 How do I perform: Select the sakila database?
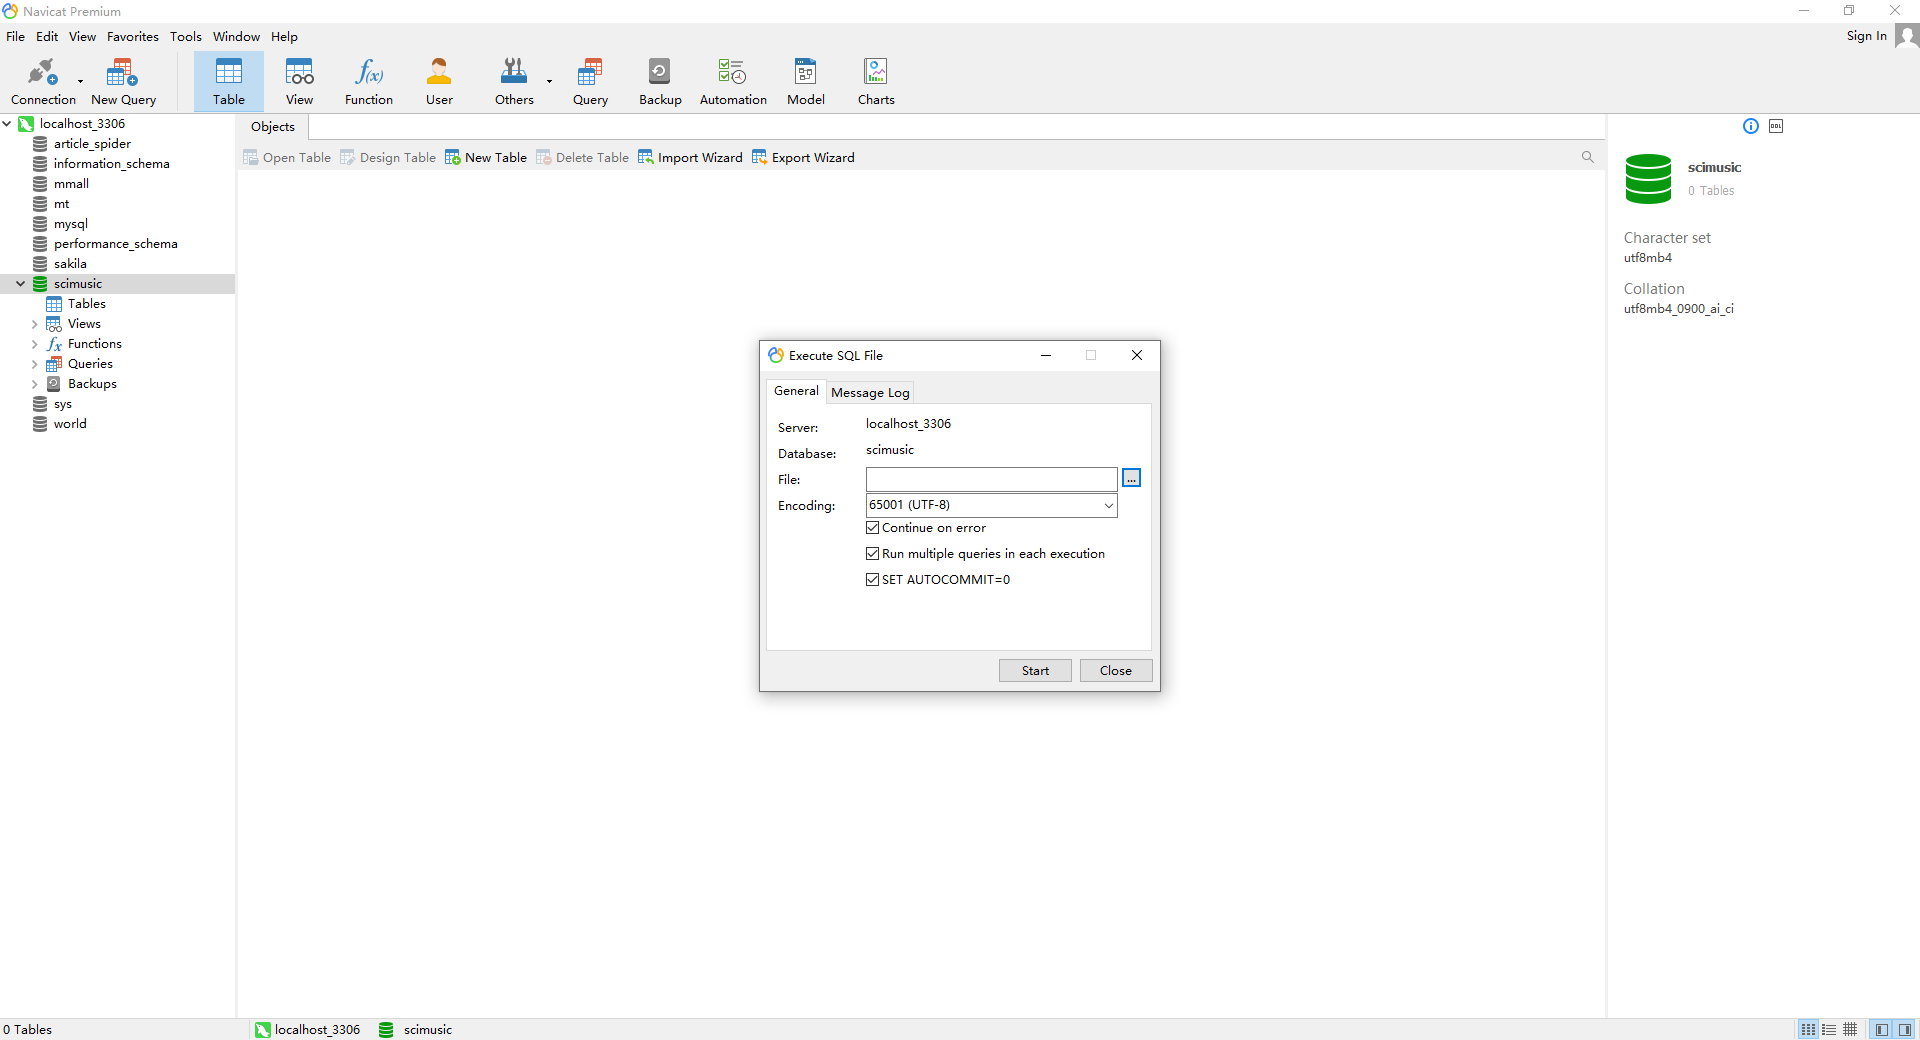[x=70, y=264]
